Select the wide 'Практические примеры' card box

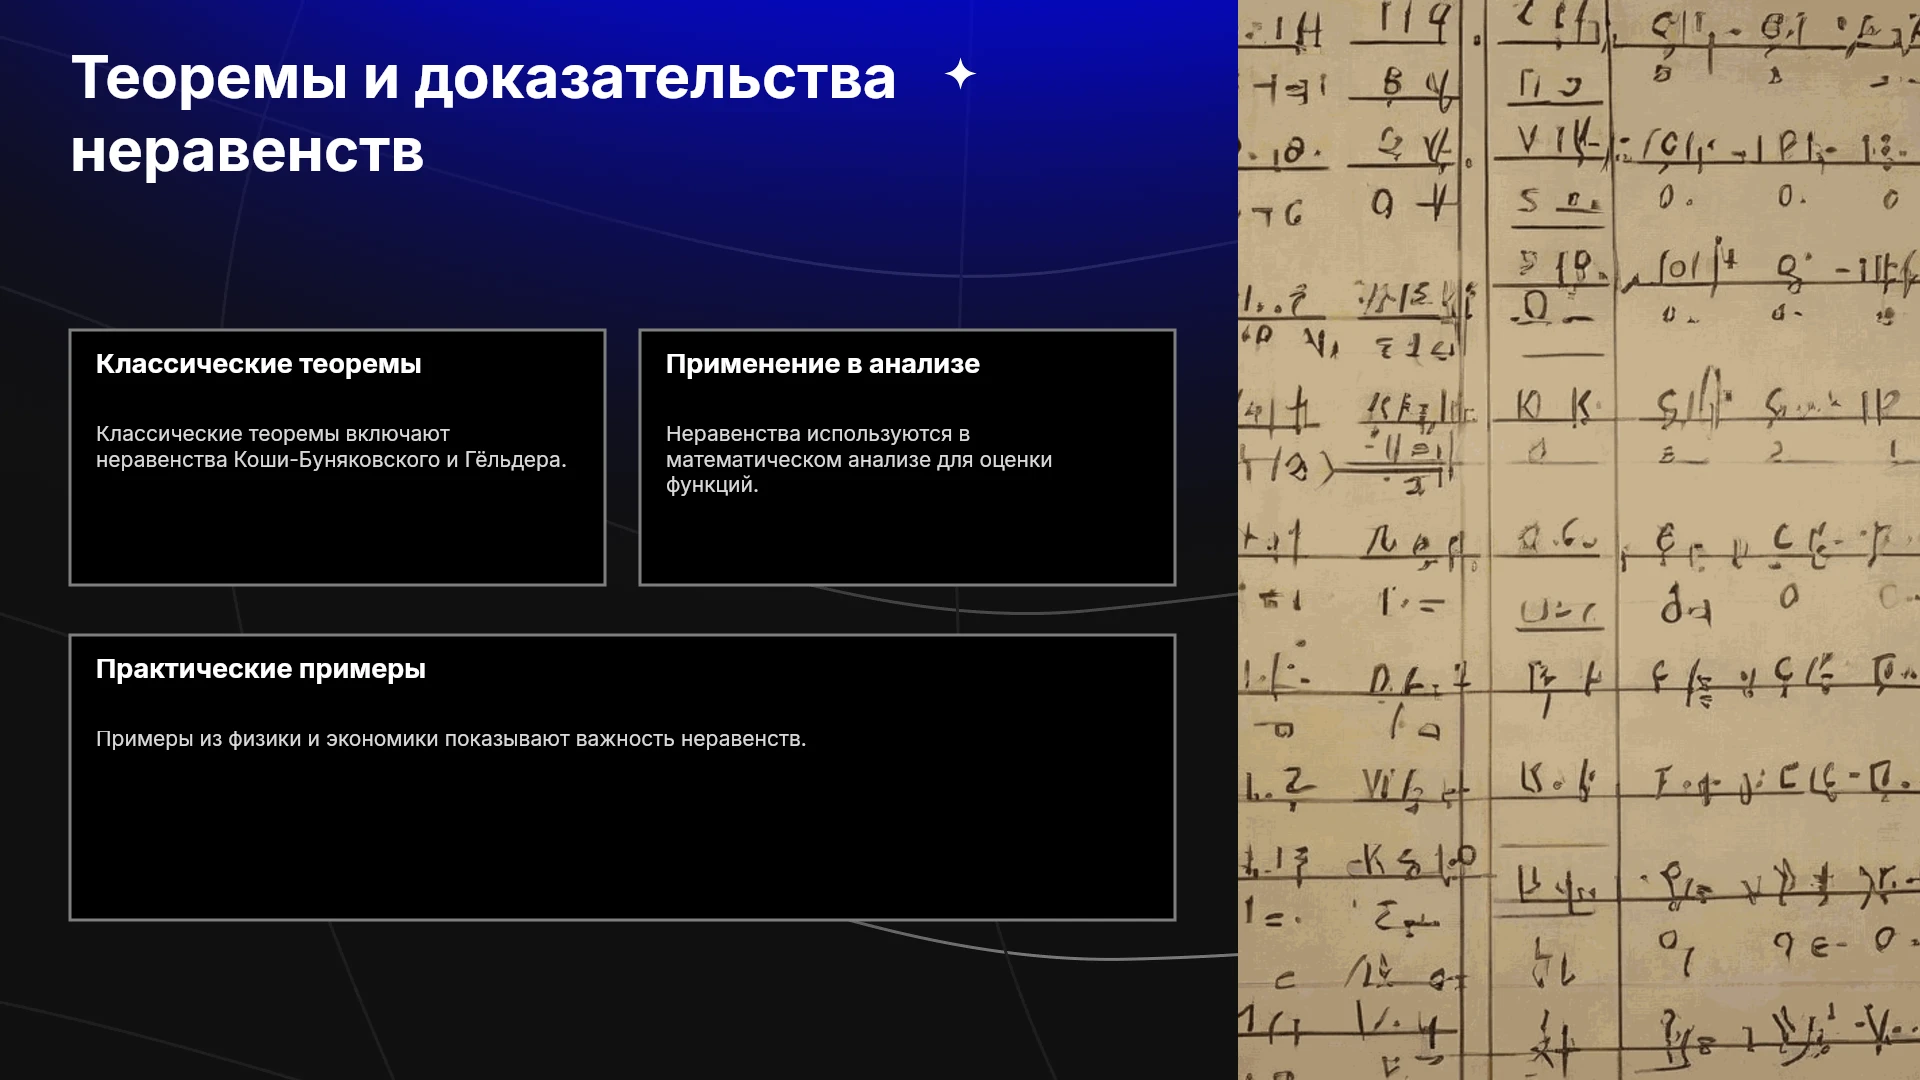pos(622,777)
